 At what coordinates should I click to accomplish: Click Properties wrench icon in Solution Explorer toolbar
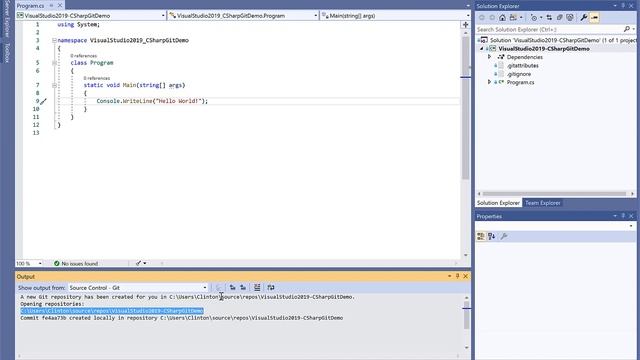point(584,18)
